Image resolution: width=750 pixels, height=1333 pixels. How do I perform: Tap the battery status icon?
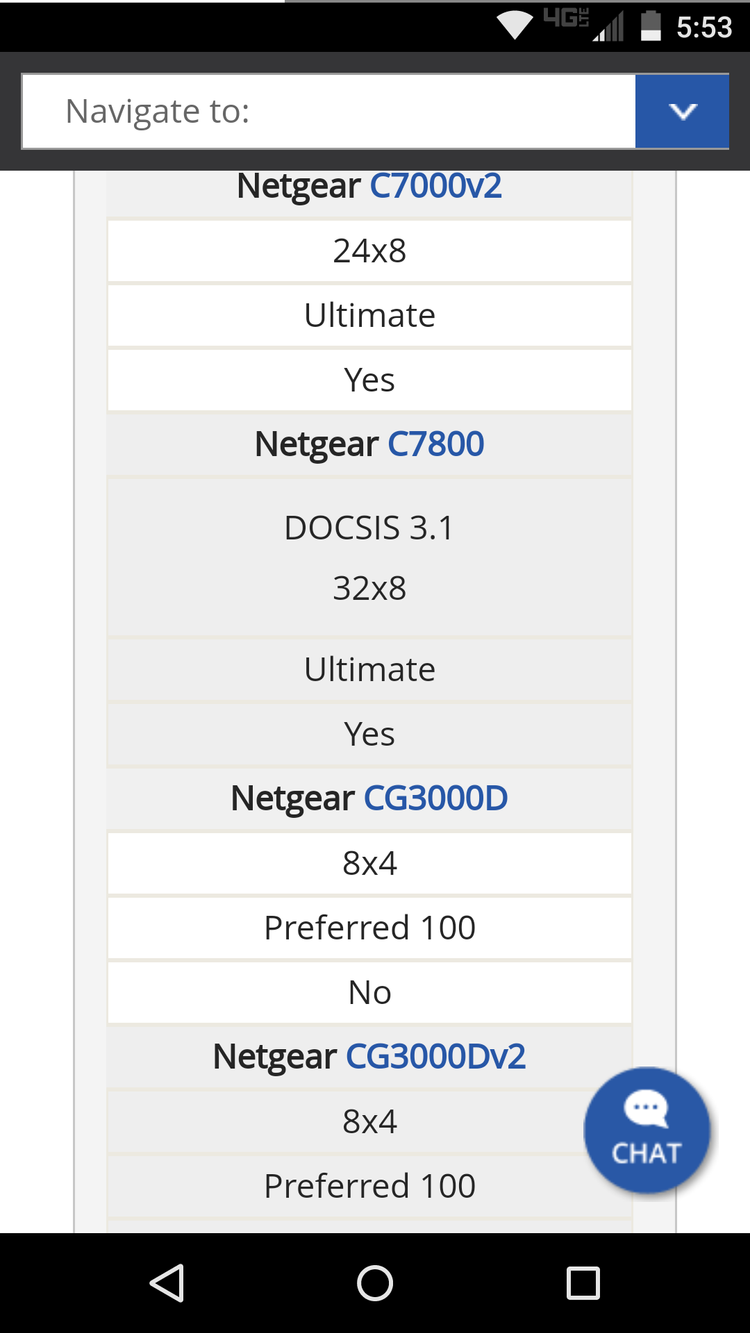pyautogui.click(x=651, y=26)
